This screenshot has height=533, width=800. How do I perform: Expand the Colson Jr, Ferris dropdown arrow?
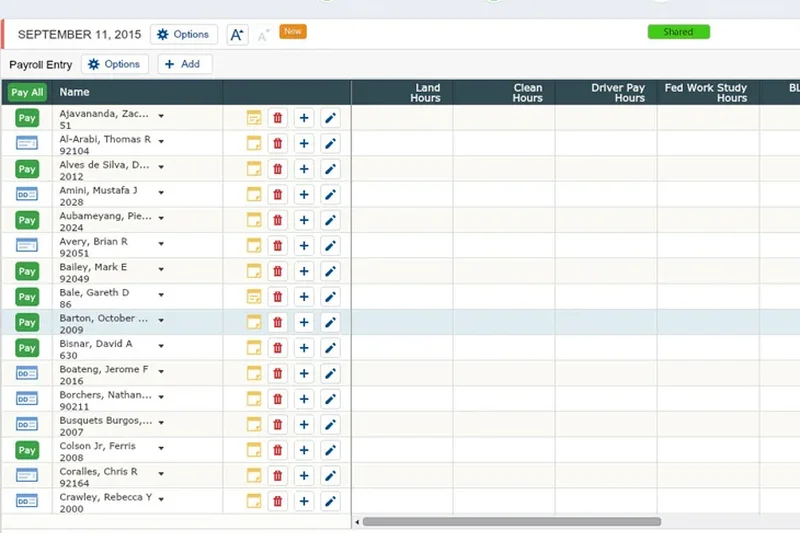161,448
